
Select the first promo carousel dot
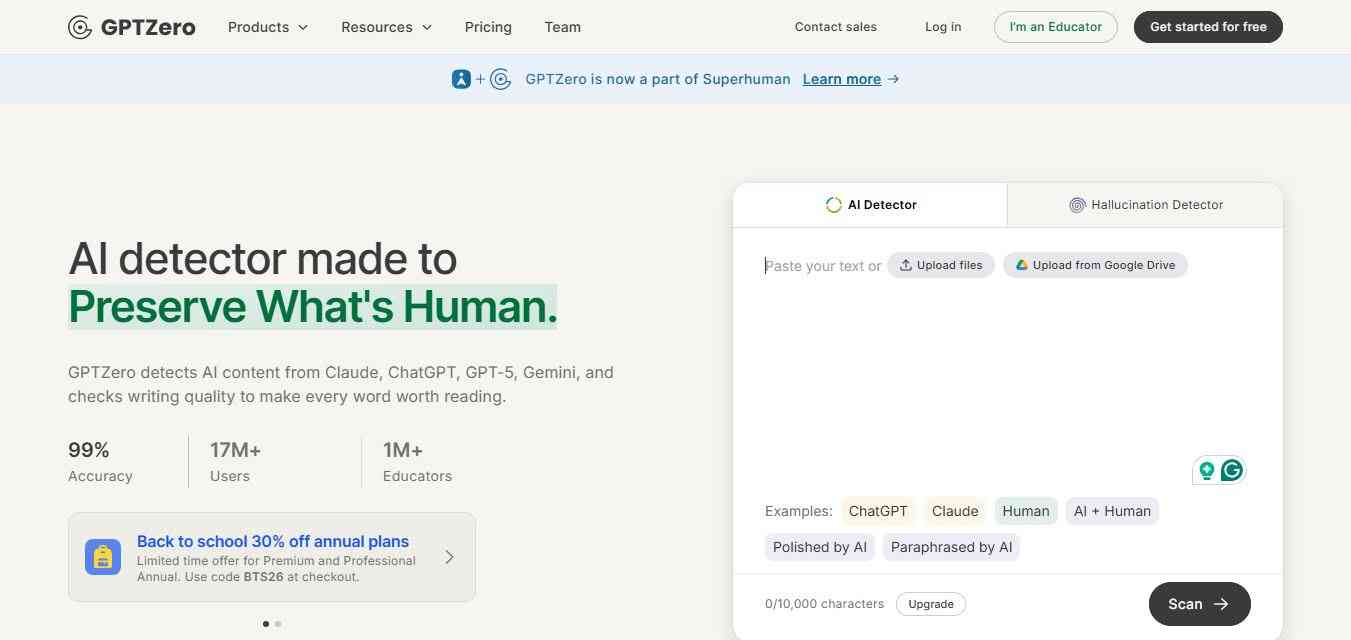[x=265, y=624]
